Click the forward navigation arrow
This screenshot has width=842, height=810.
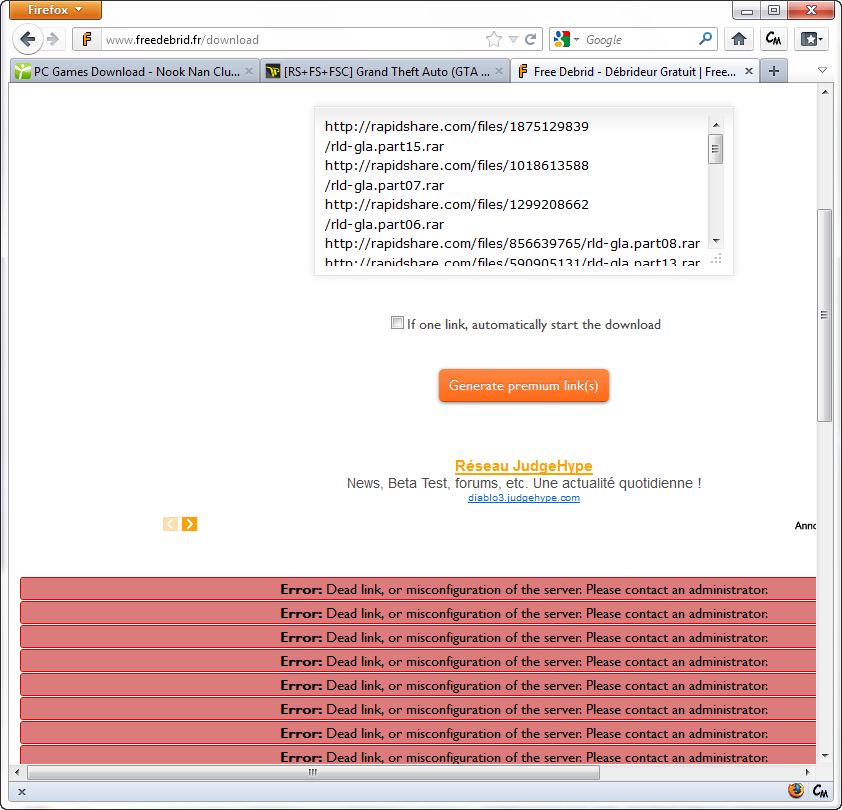(53, 39)
